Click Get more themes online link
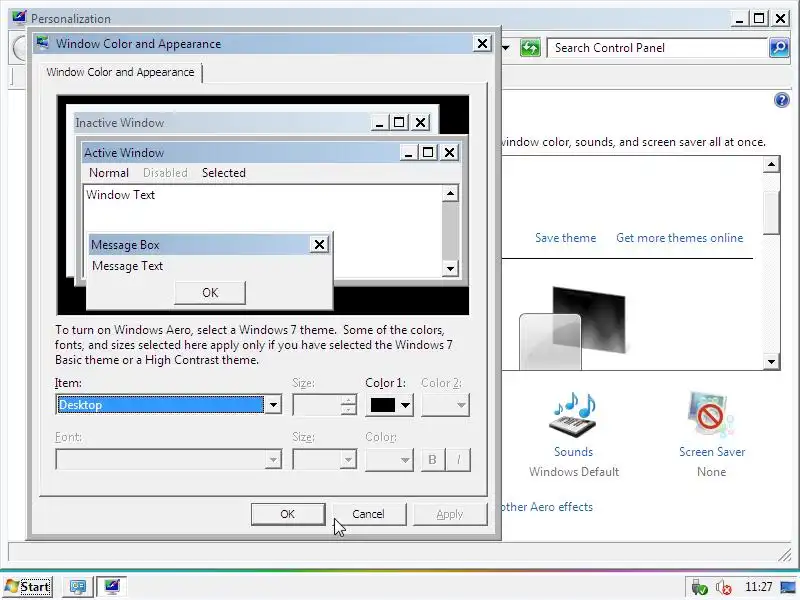The height and width of the screenshot is (600, 800). click(680, 238)
